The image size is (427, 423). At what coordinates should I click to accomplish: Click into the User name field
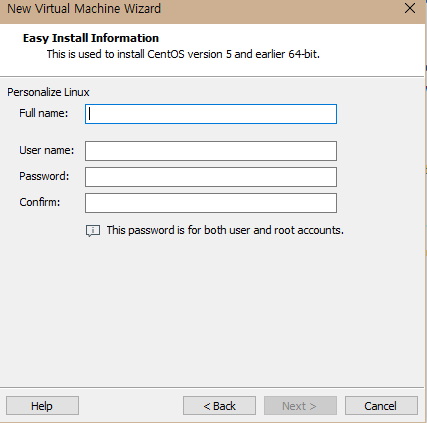click(211, 151)
